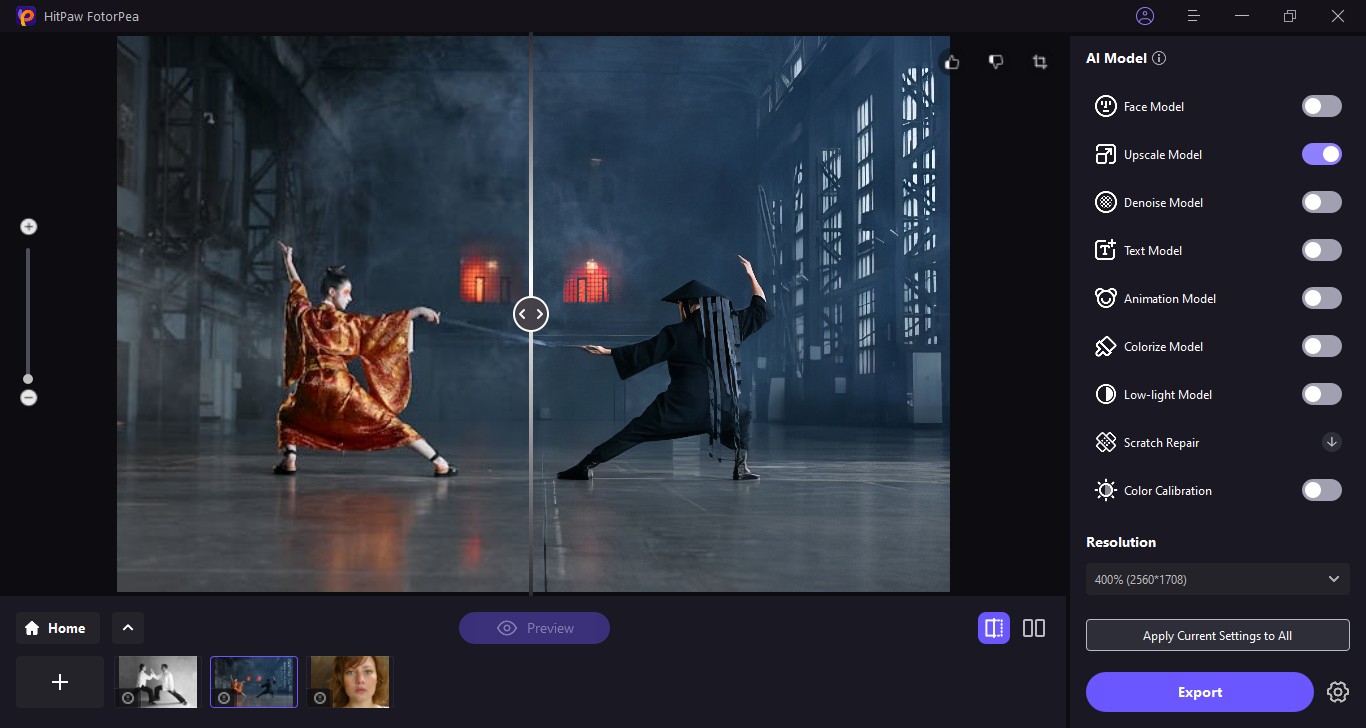The width and height of the screenshot is (1366, 728).
Task: Download the Scratch Repair model
Action: pyautogui.click(x=1332, y=442)
